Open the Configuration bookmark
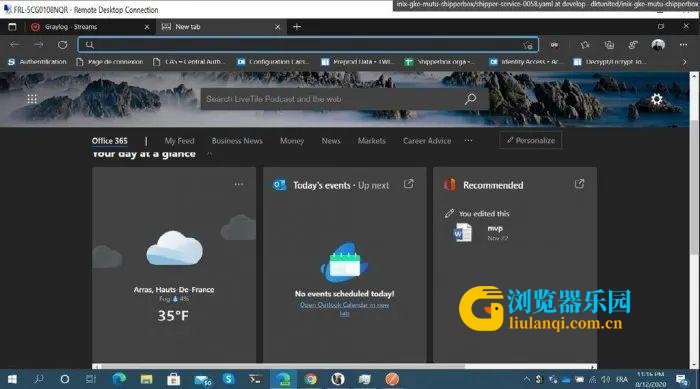The width and height of the screenshot is (700, 389). point(273,62)
